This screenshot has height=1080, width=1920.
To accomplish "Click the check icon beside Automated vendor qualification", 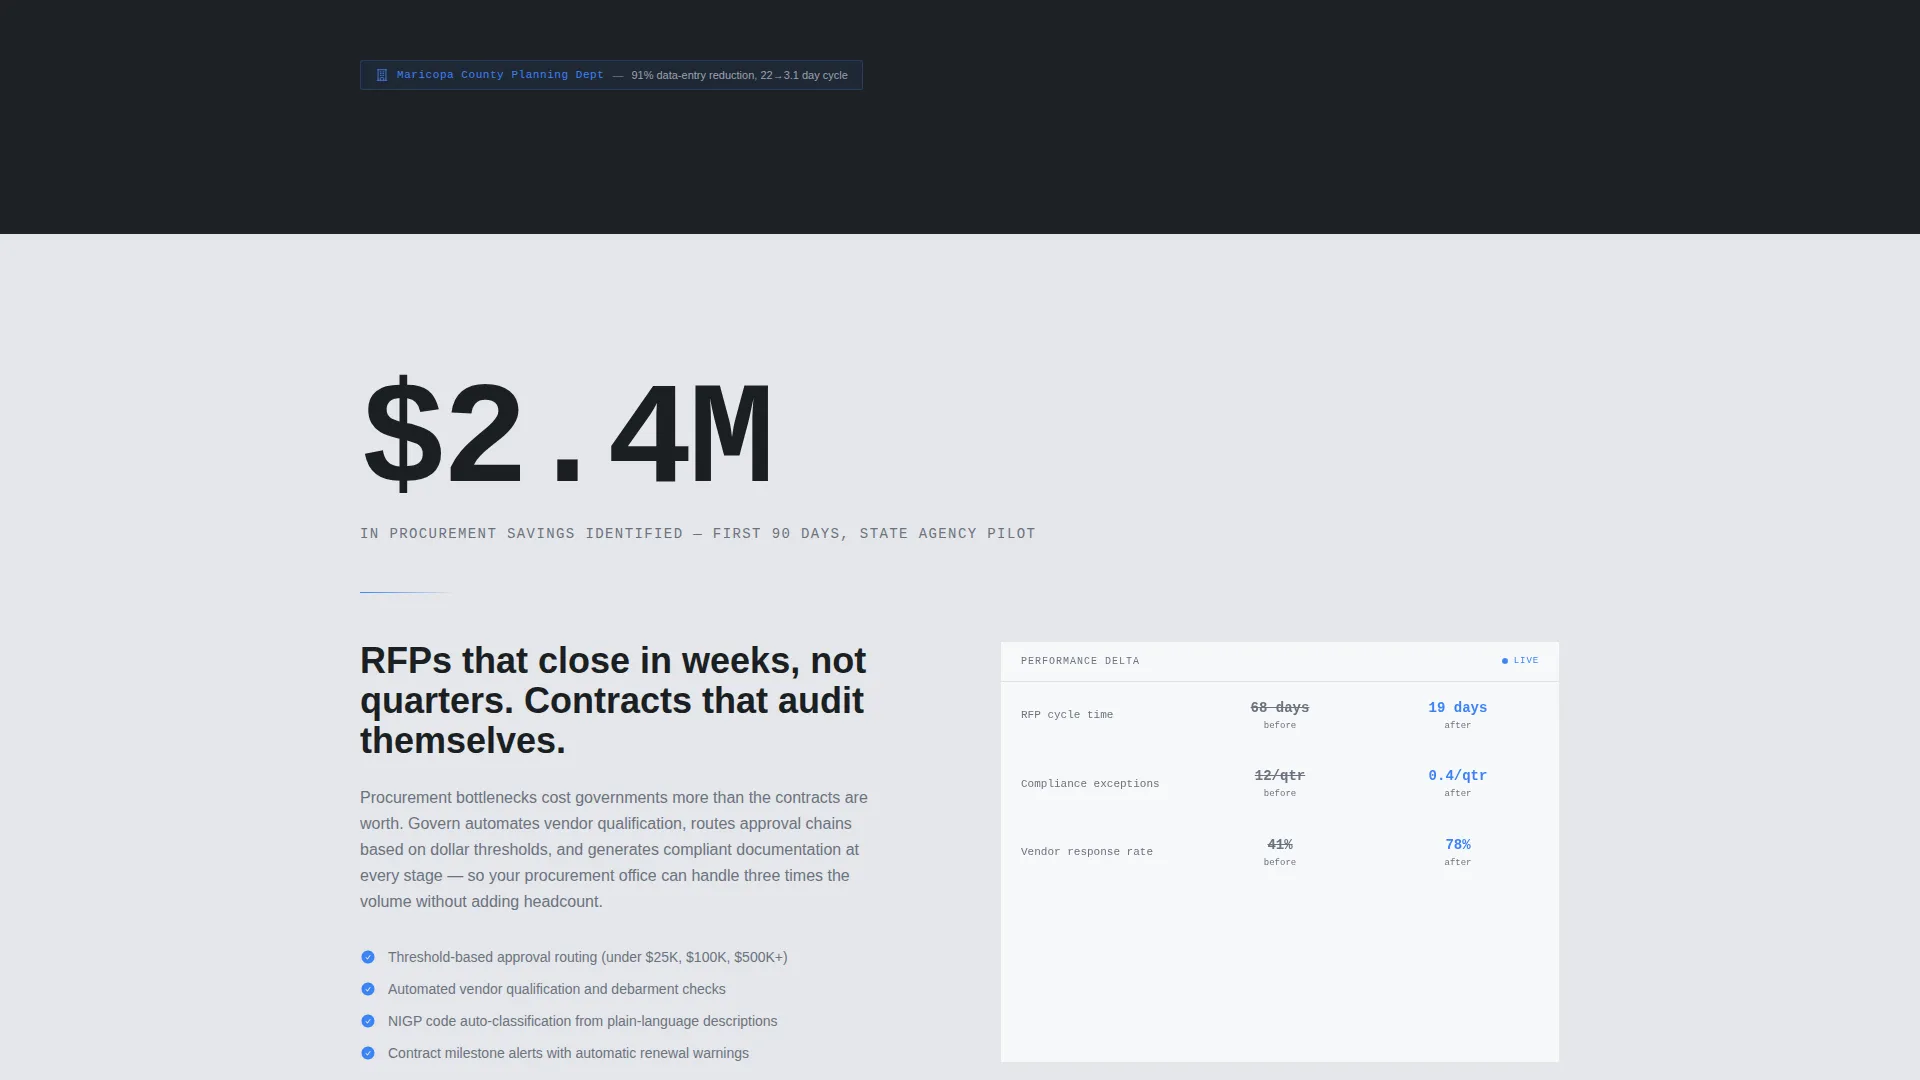I will pos(368,989).
